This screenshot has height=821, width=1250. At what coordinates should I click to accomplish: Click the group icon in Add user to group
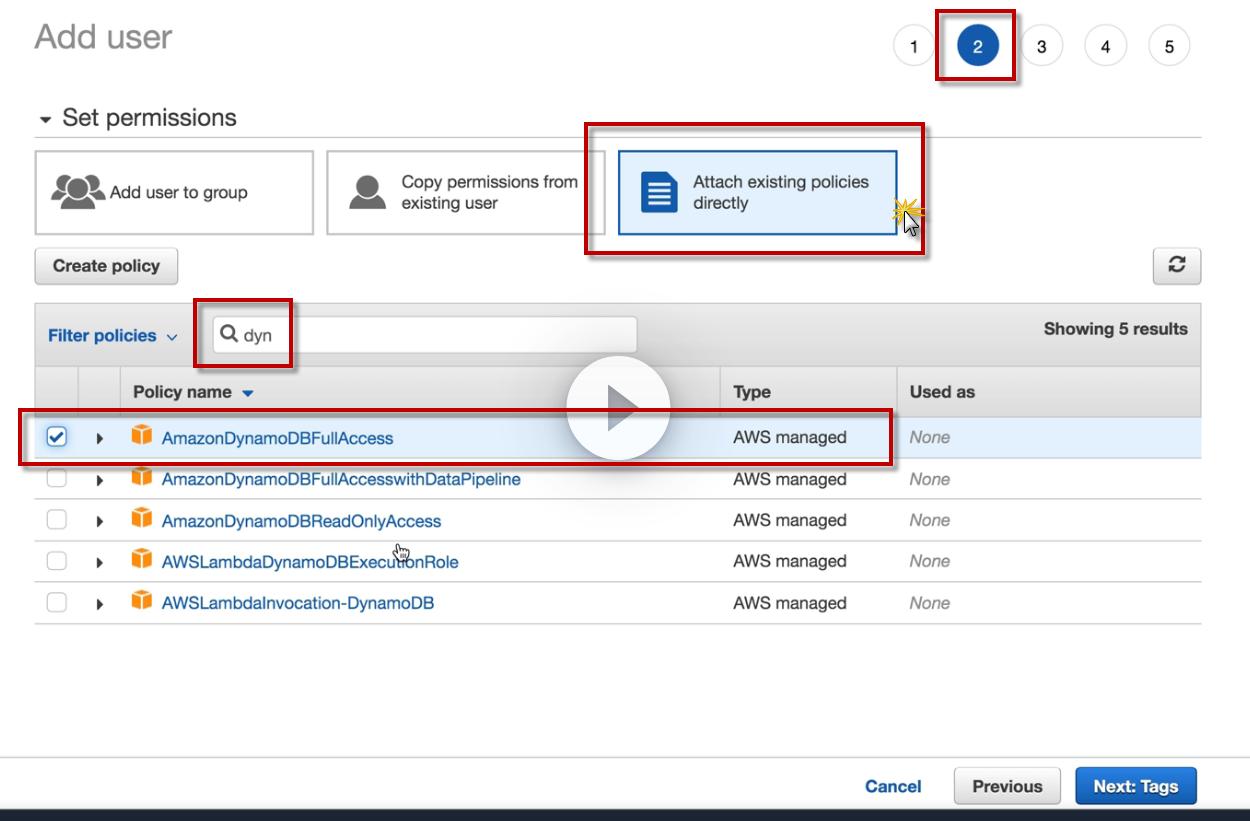click(x=76, y=192)
